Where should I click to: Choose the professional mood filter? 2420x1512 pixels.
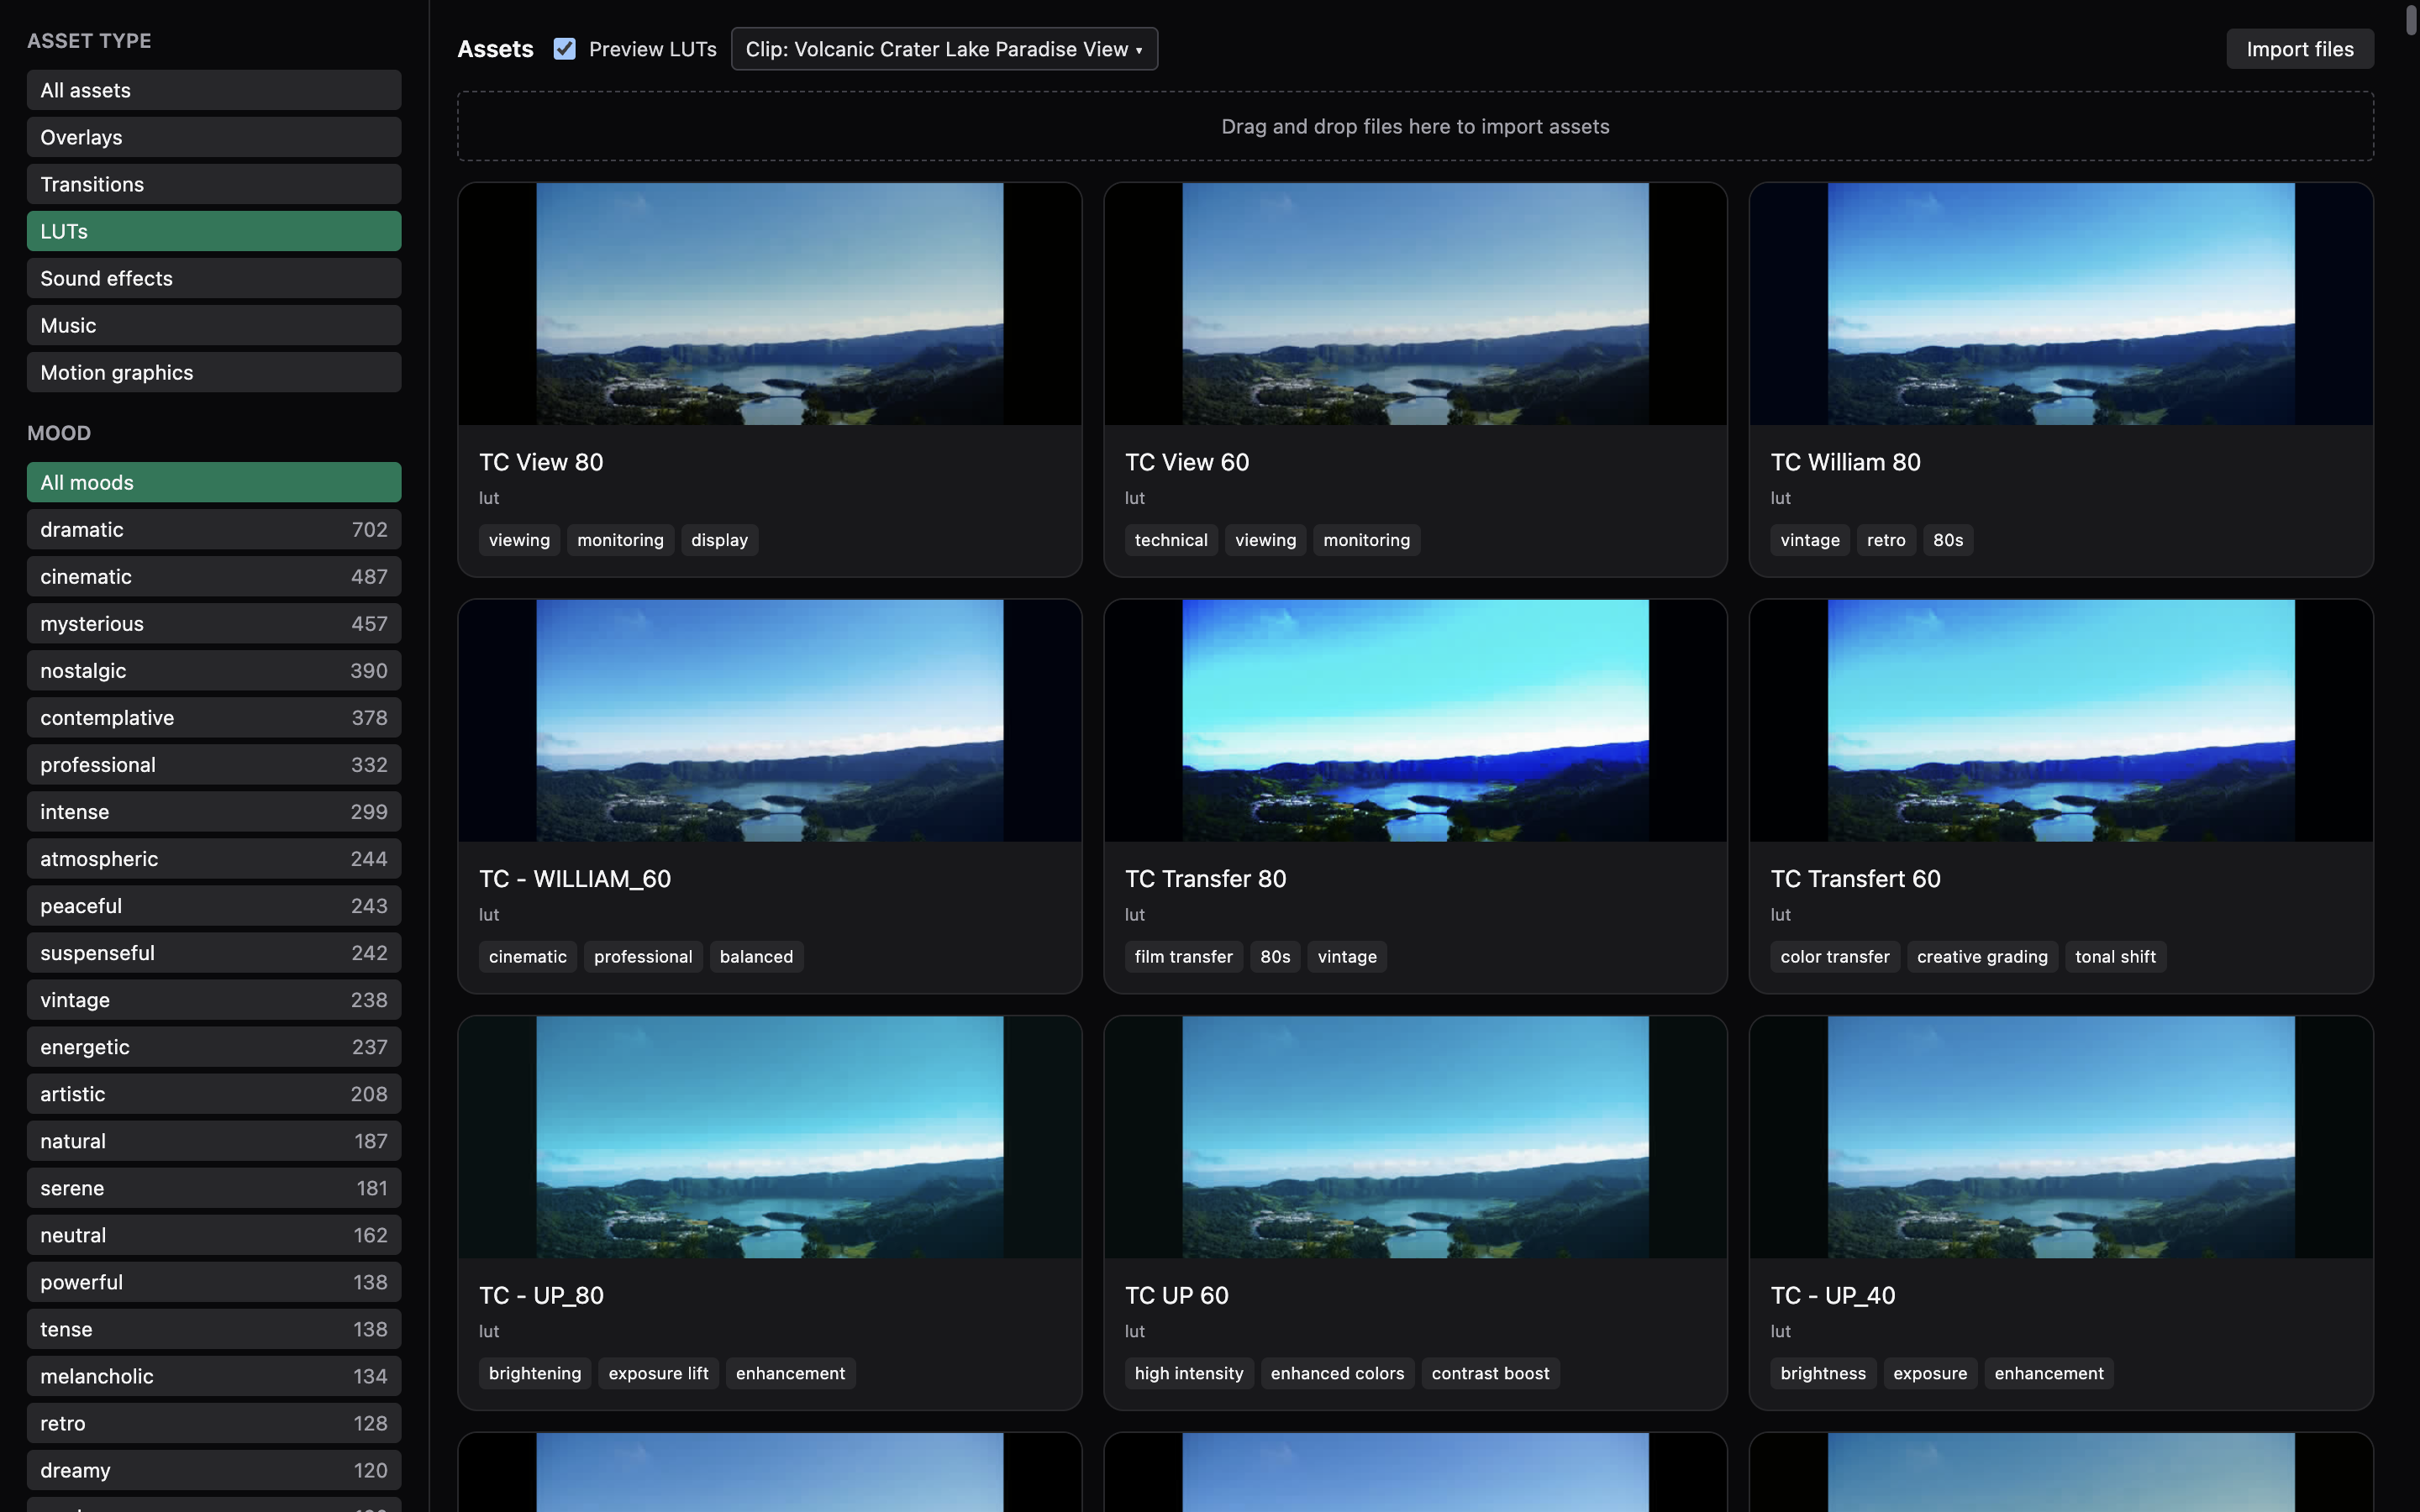pyautogui.click(x=214, y=764)
